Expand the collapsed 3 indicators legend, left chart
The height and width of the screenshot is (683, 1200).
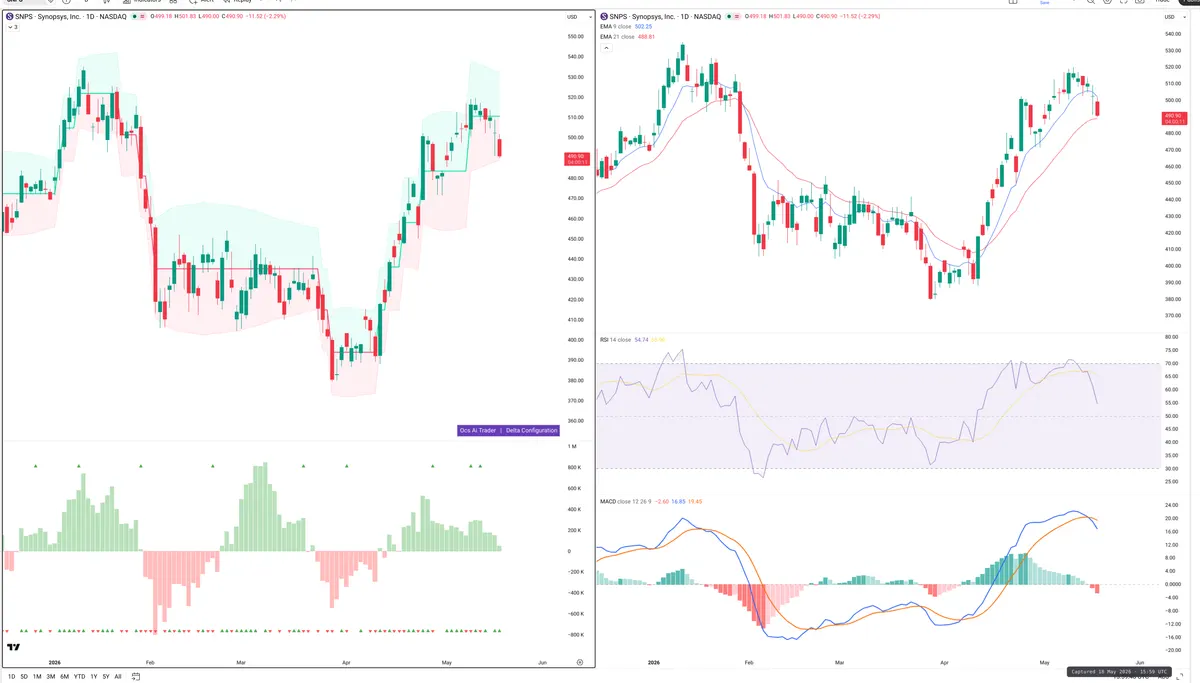[13, 27]
